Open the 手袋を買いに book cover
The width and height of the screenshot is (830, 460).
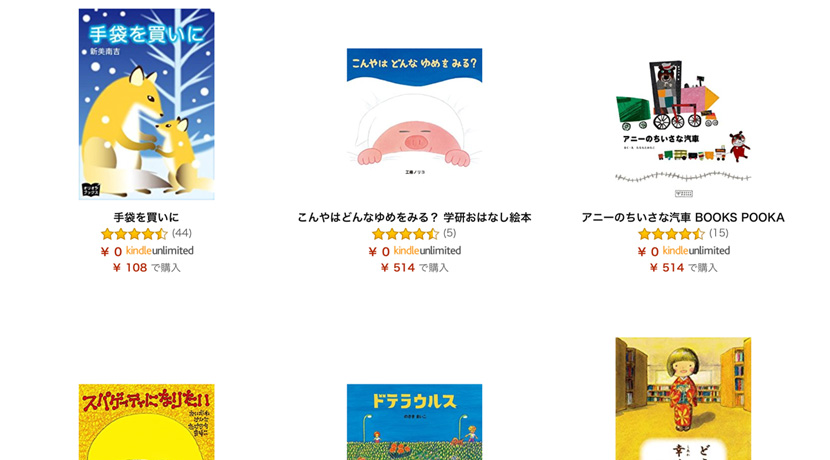(147, 104)
